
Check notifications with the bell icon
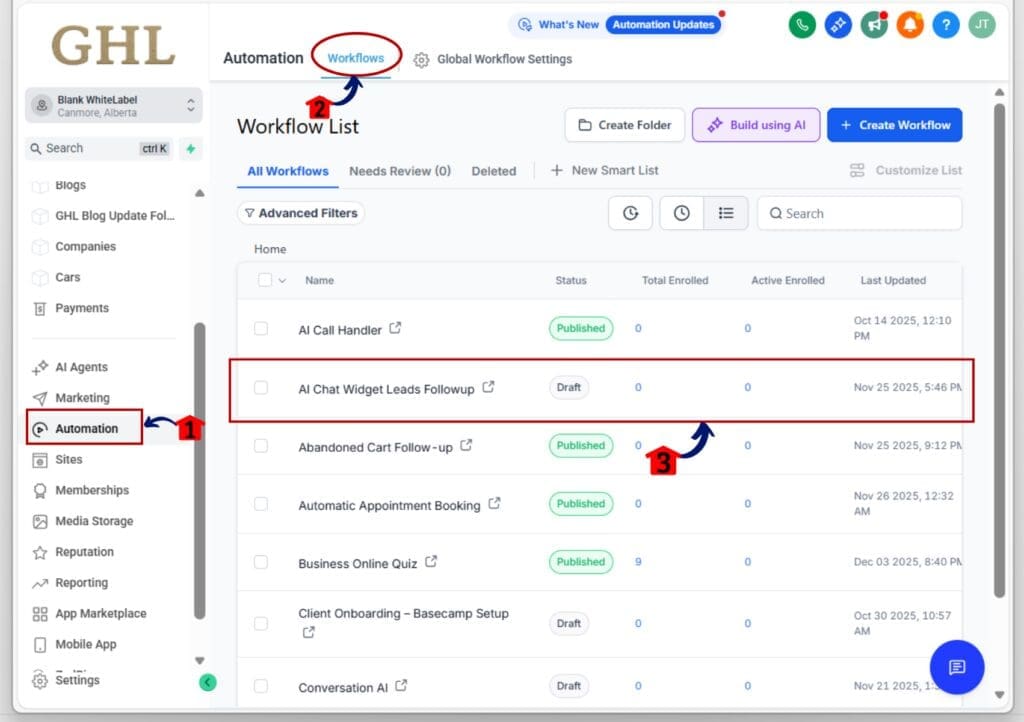point(910,25)
